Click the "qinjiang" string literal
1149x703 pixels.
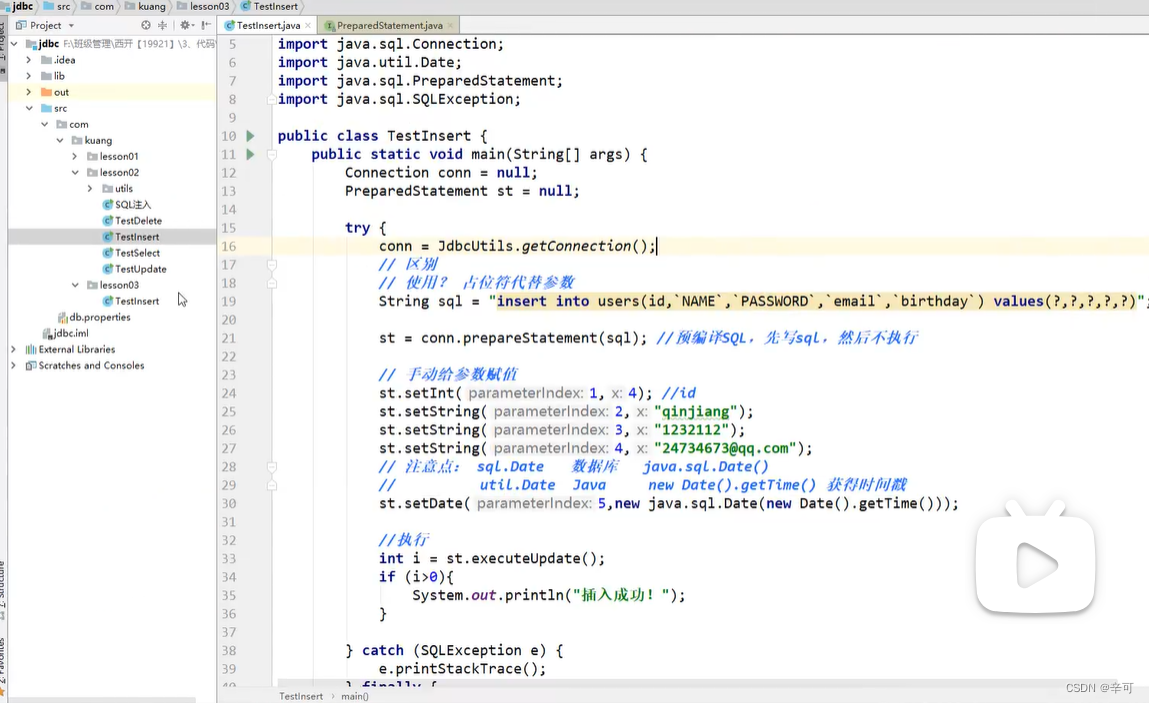pos(695,411)
